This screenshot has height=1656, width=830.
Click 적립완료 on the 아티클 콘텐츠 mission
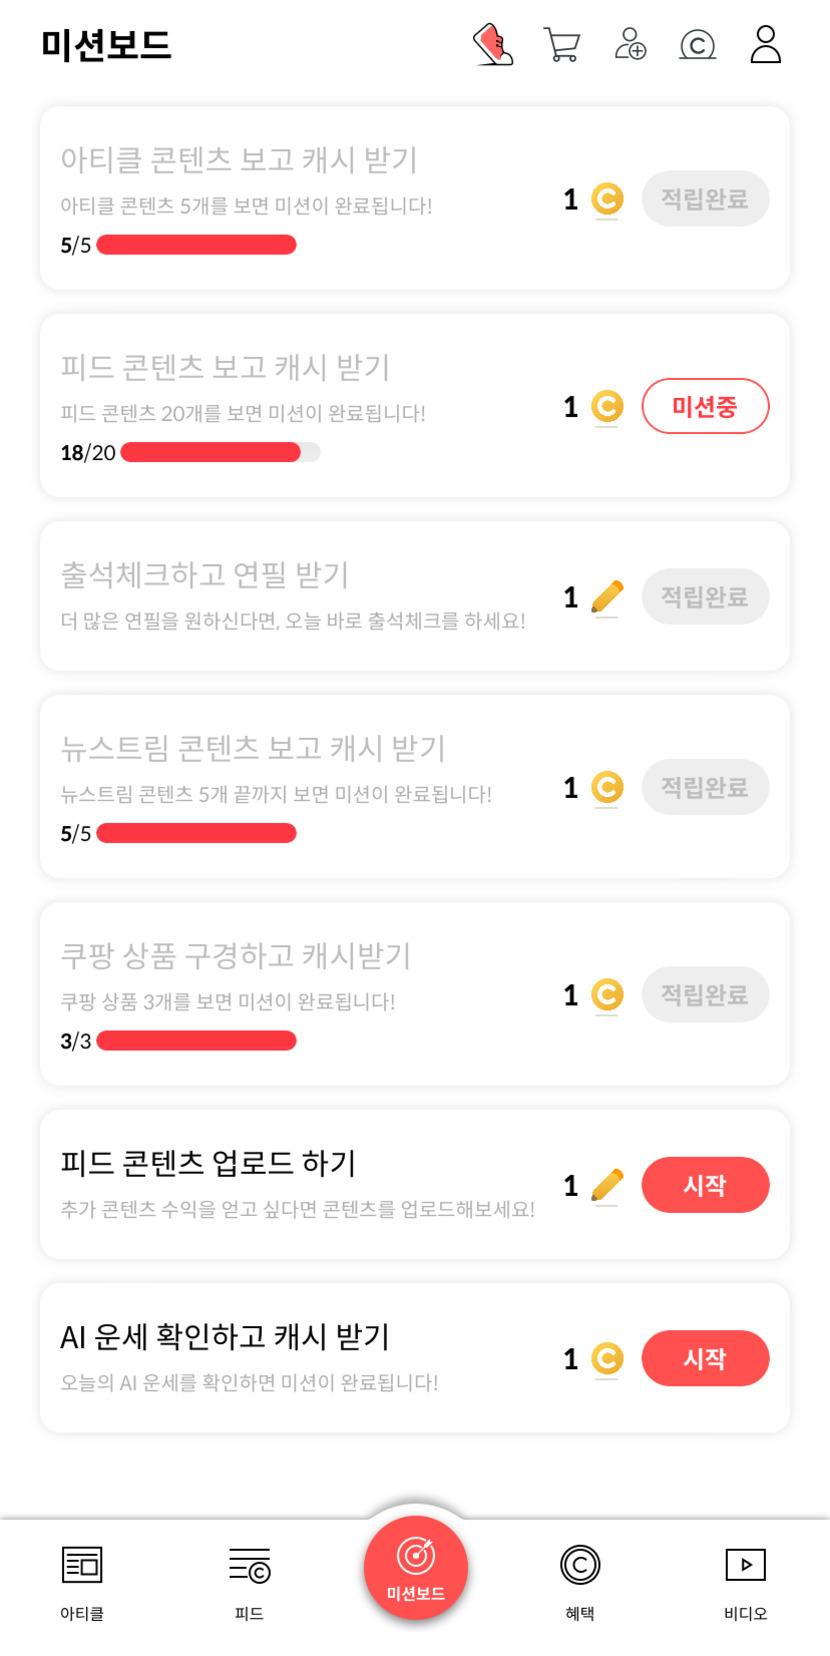[x=705, y=199]
